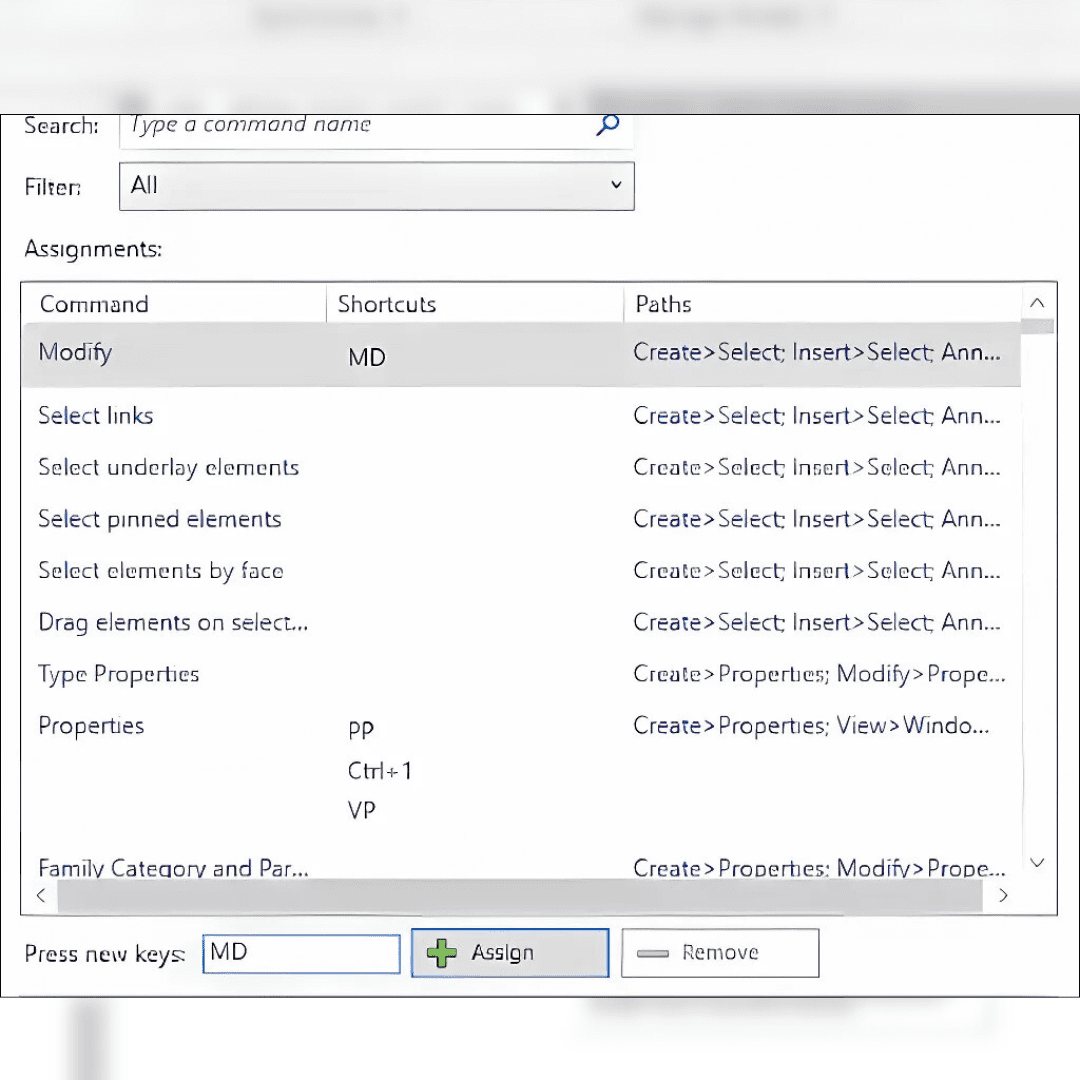Click the horizontal scrollbar left arrow
The image size is (1080, 1080).
[x=41, y=896]
